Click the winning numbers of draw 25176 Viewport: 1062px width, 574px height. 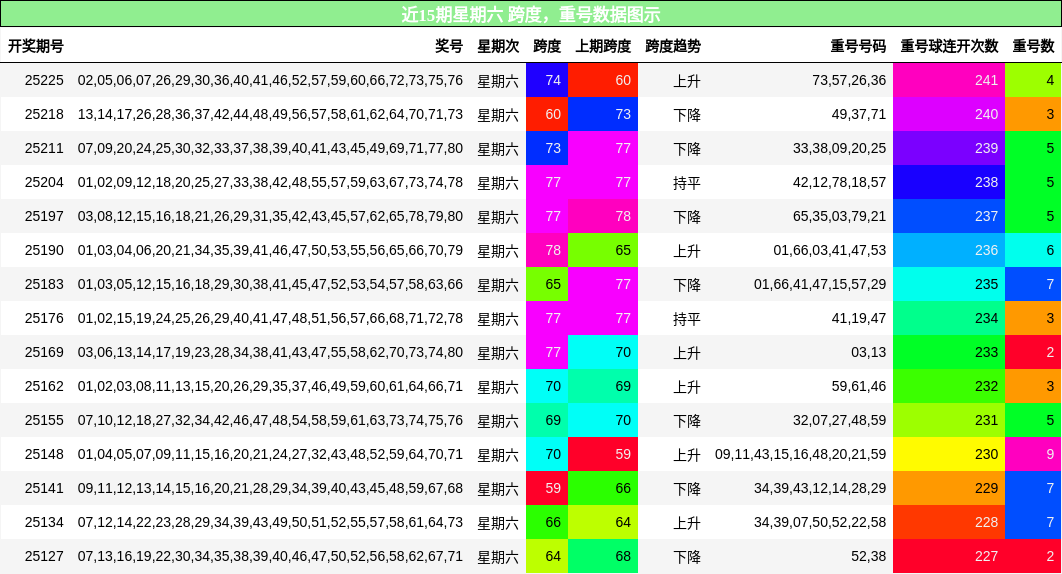(x=270, y=319)
